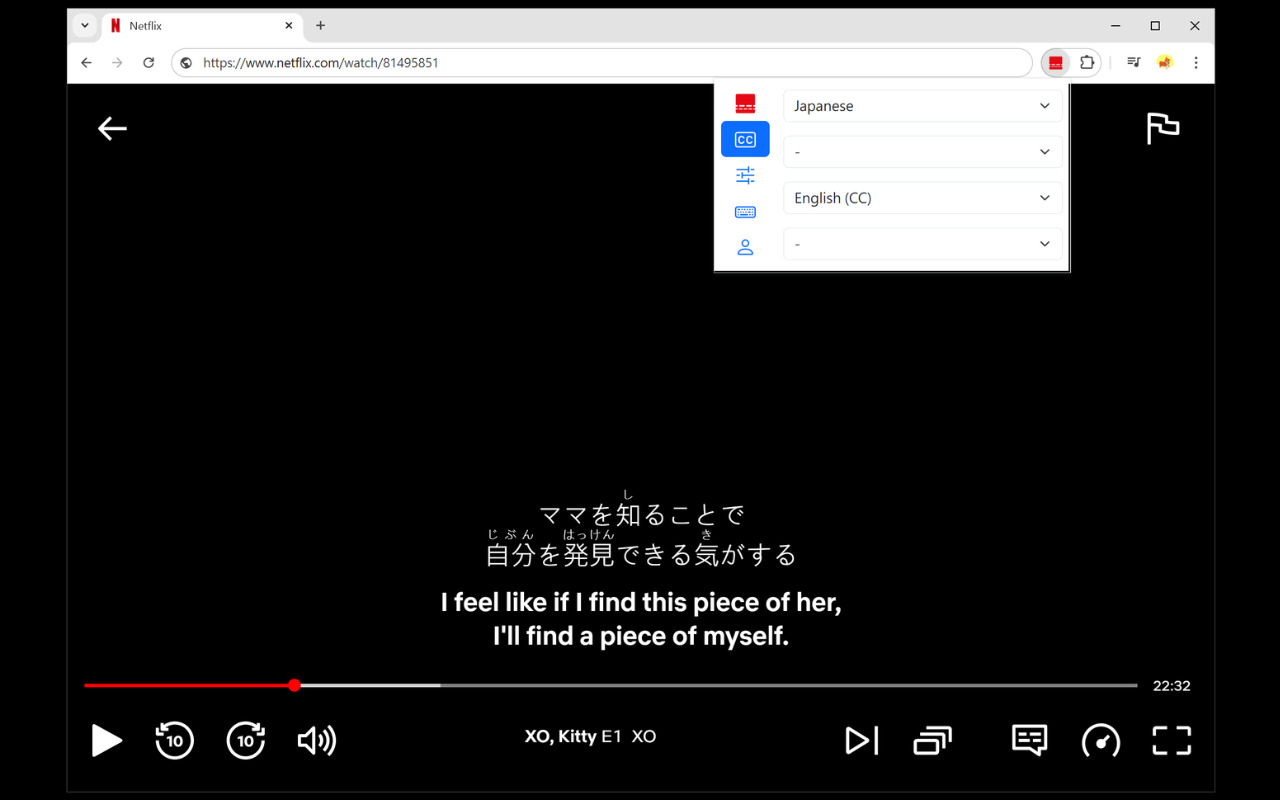
Task: Open the account profile icon in the extension
Action: [745, 247]
